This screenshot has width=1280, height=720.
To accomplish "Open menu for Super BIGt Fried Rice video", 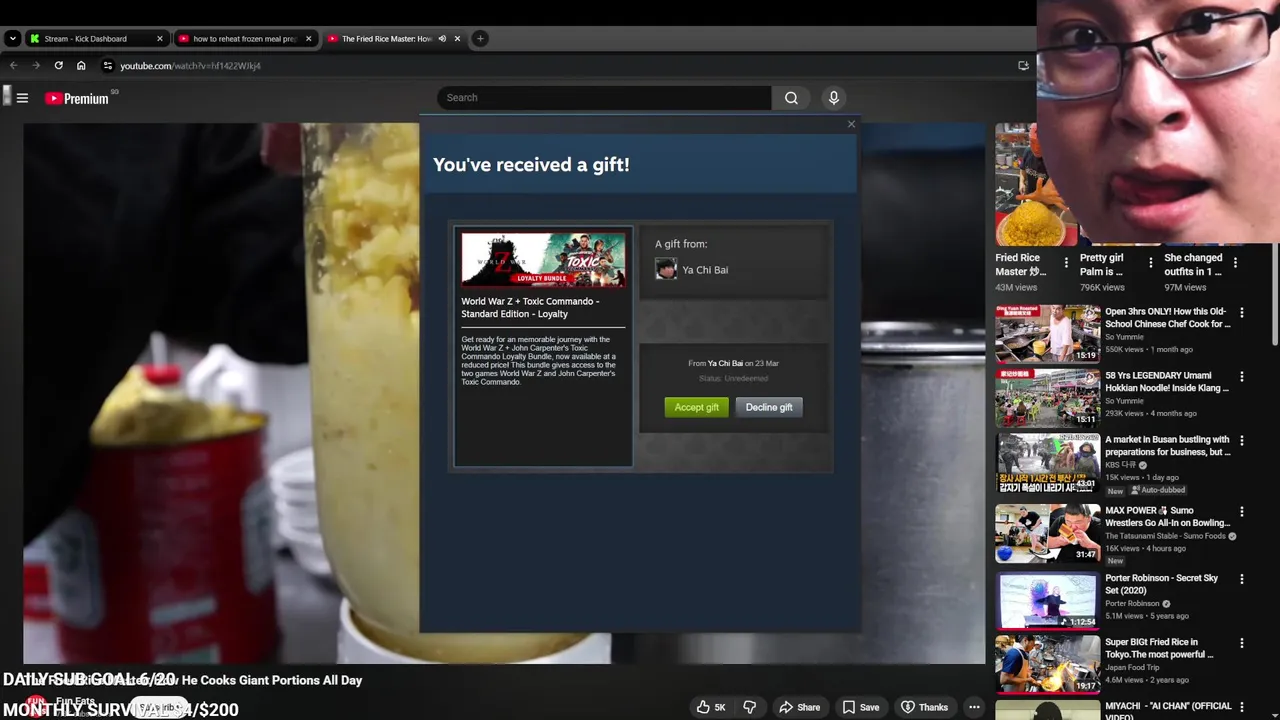I will 1242,643.
